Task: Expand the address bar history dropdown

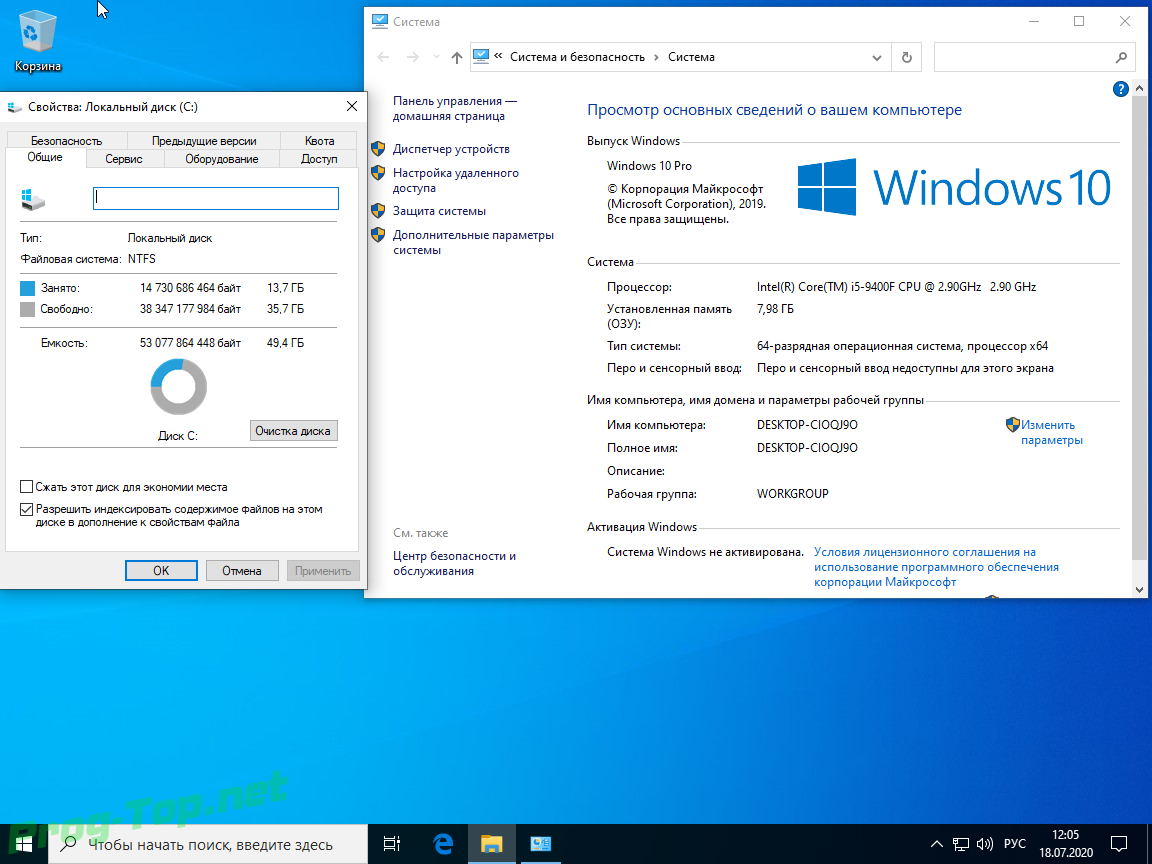Action: point(876,57)
